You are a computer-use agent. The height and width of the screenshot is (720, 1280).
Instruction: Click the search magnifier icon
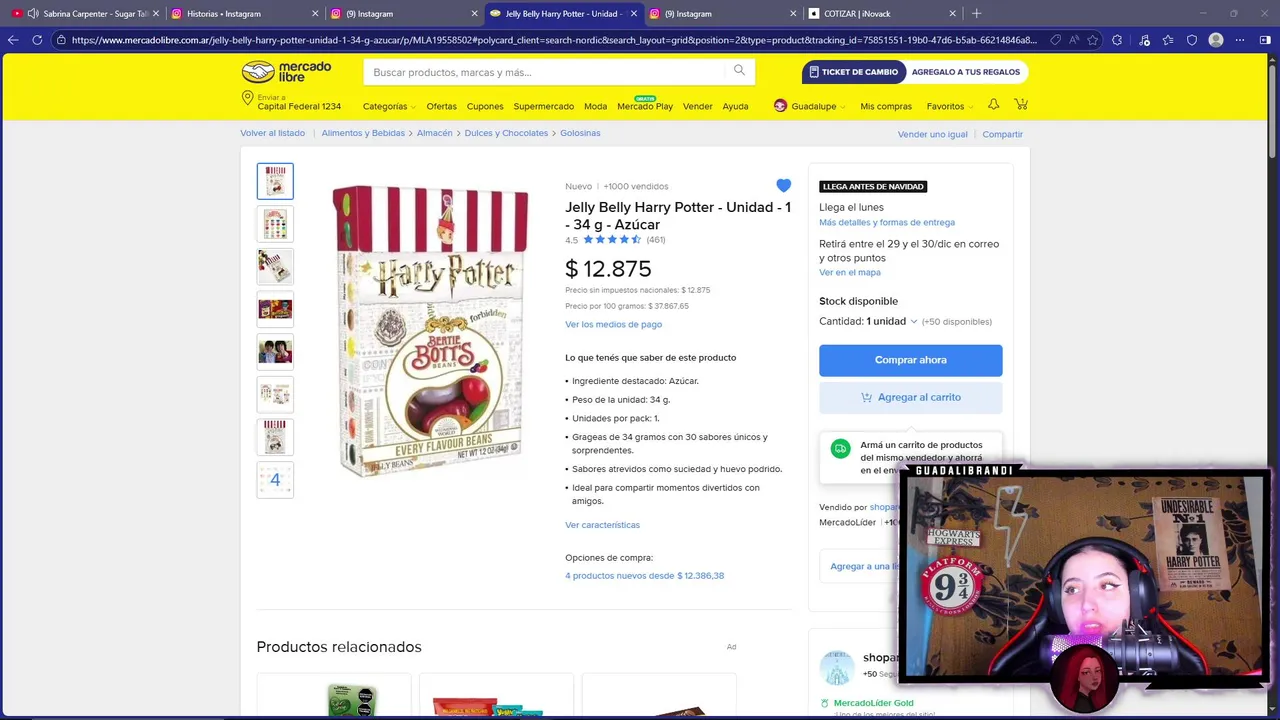click(739, 71)
